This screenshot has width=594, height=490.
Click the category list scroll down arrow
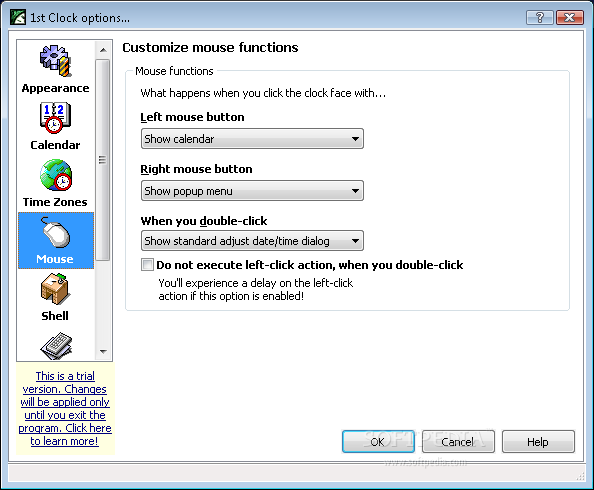click(x=103, y=351)
